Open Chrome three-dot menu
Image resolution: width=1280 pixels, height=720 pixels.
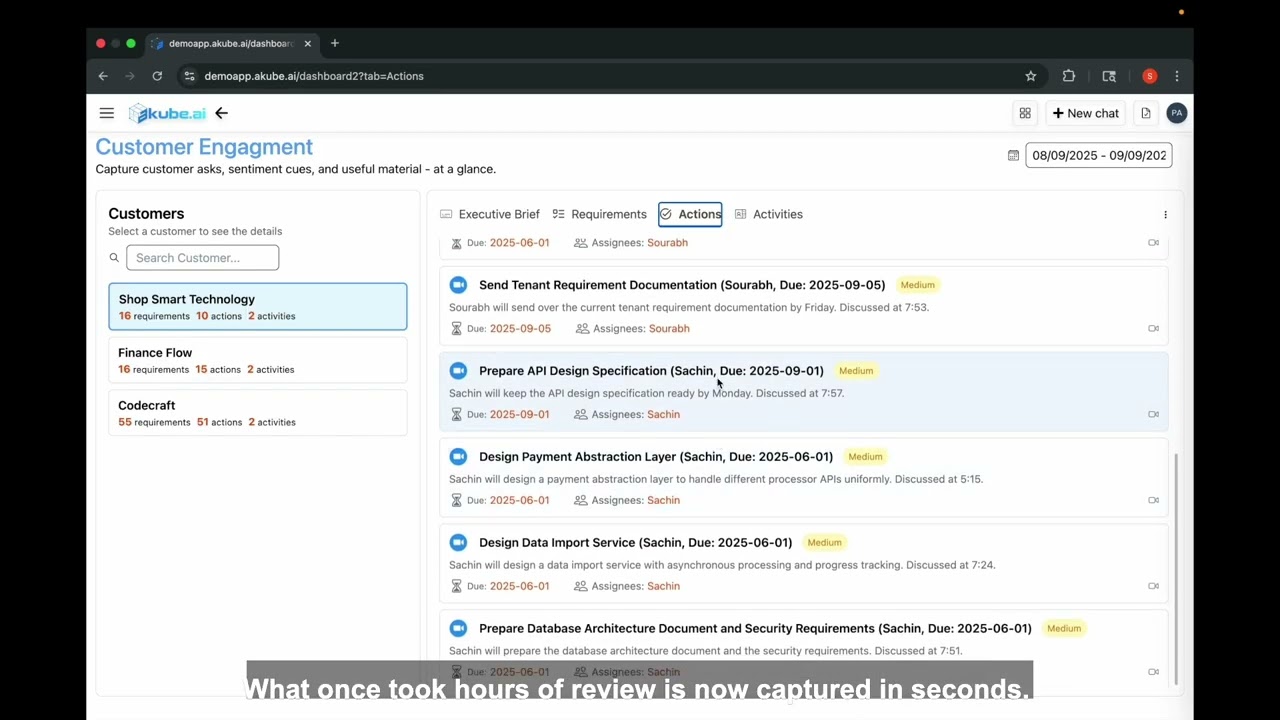point(1177,76)
